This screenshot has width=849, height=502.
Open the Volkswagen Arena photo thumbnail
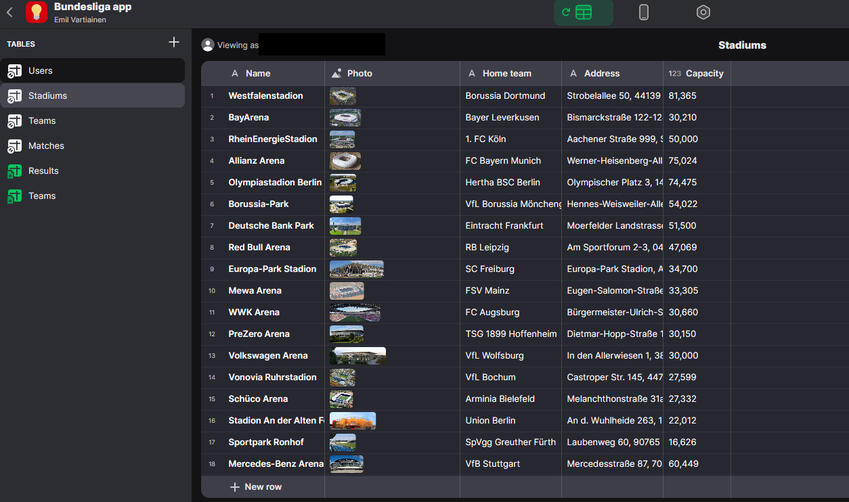click(x=358, y=356)
